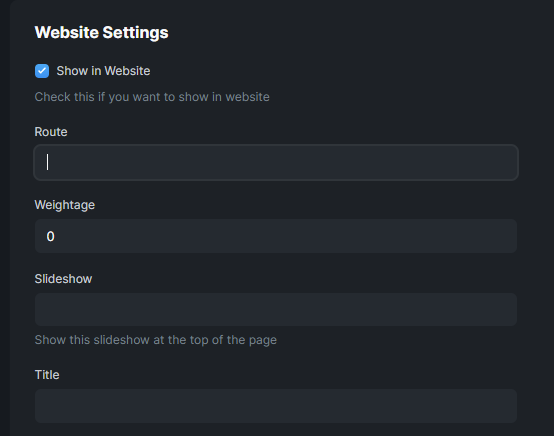Click the dark margin outside the settings card
The width and height of the screenshot is (554, 436).
(5, 218)
